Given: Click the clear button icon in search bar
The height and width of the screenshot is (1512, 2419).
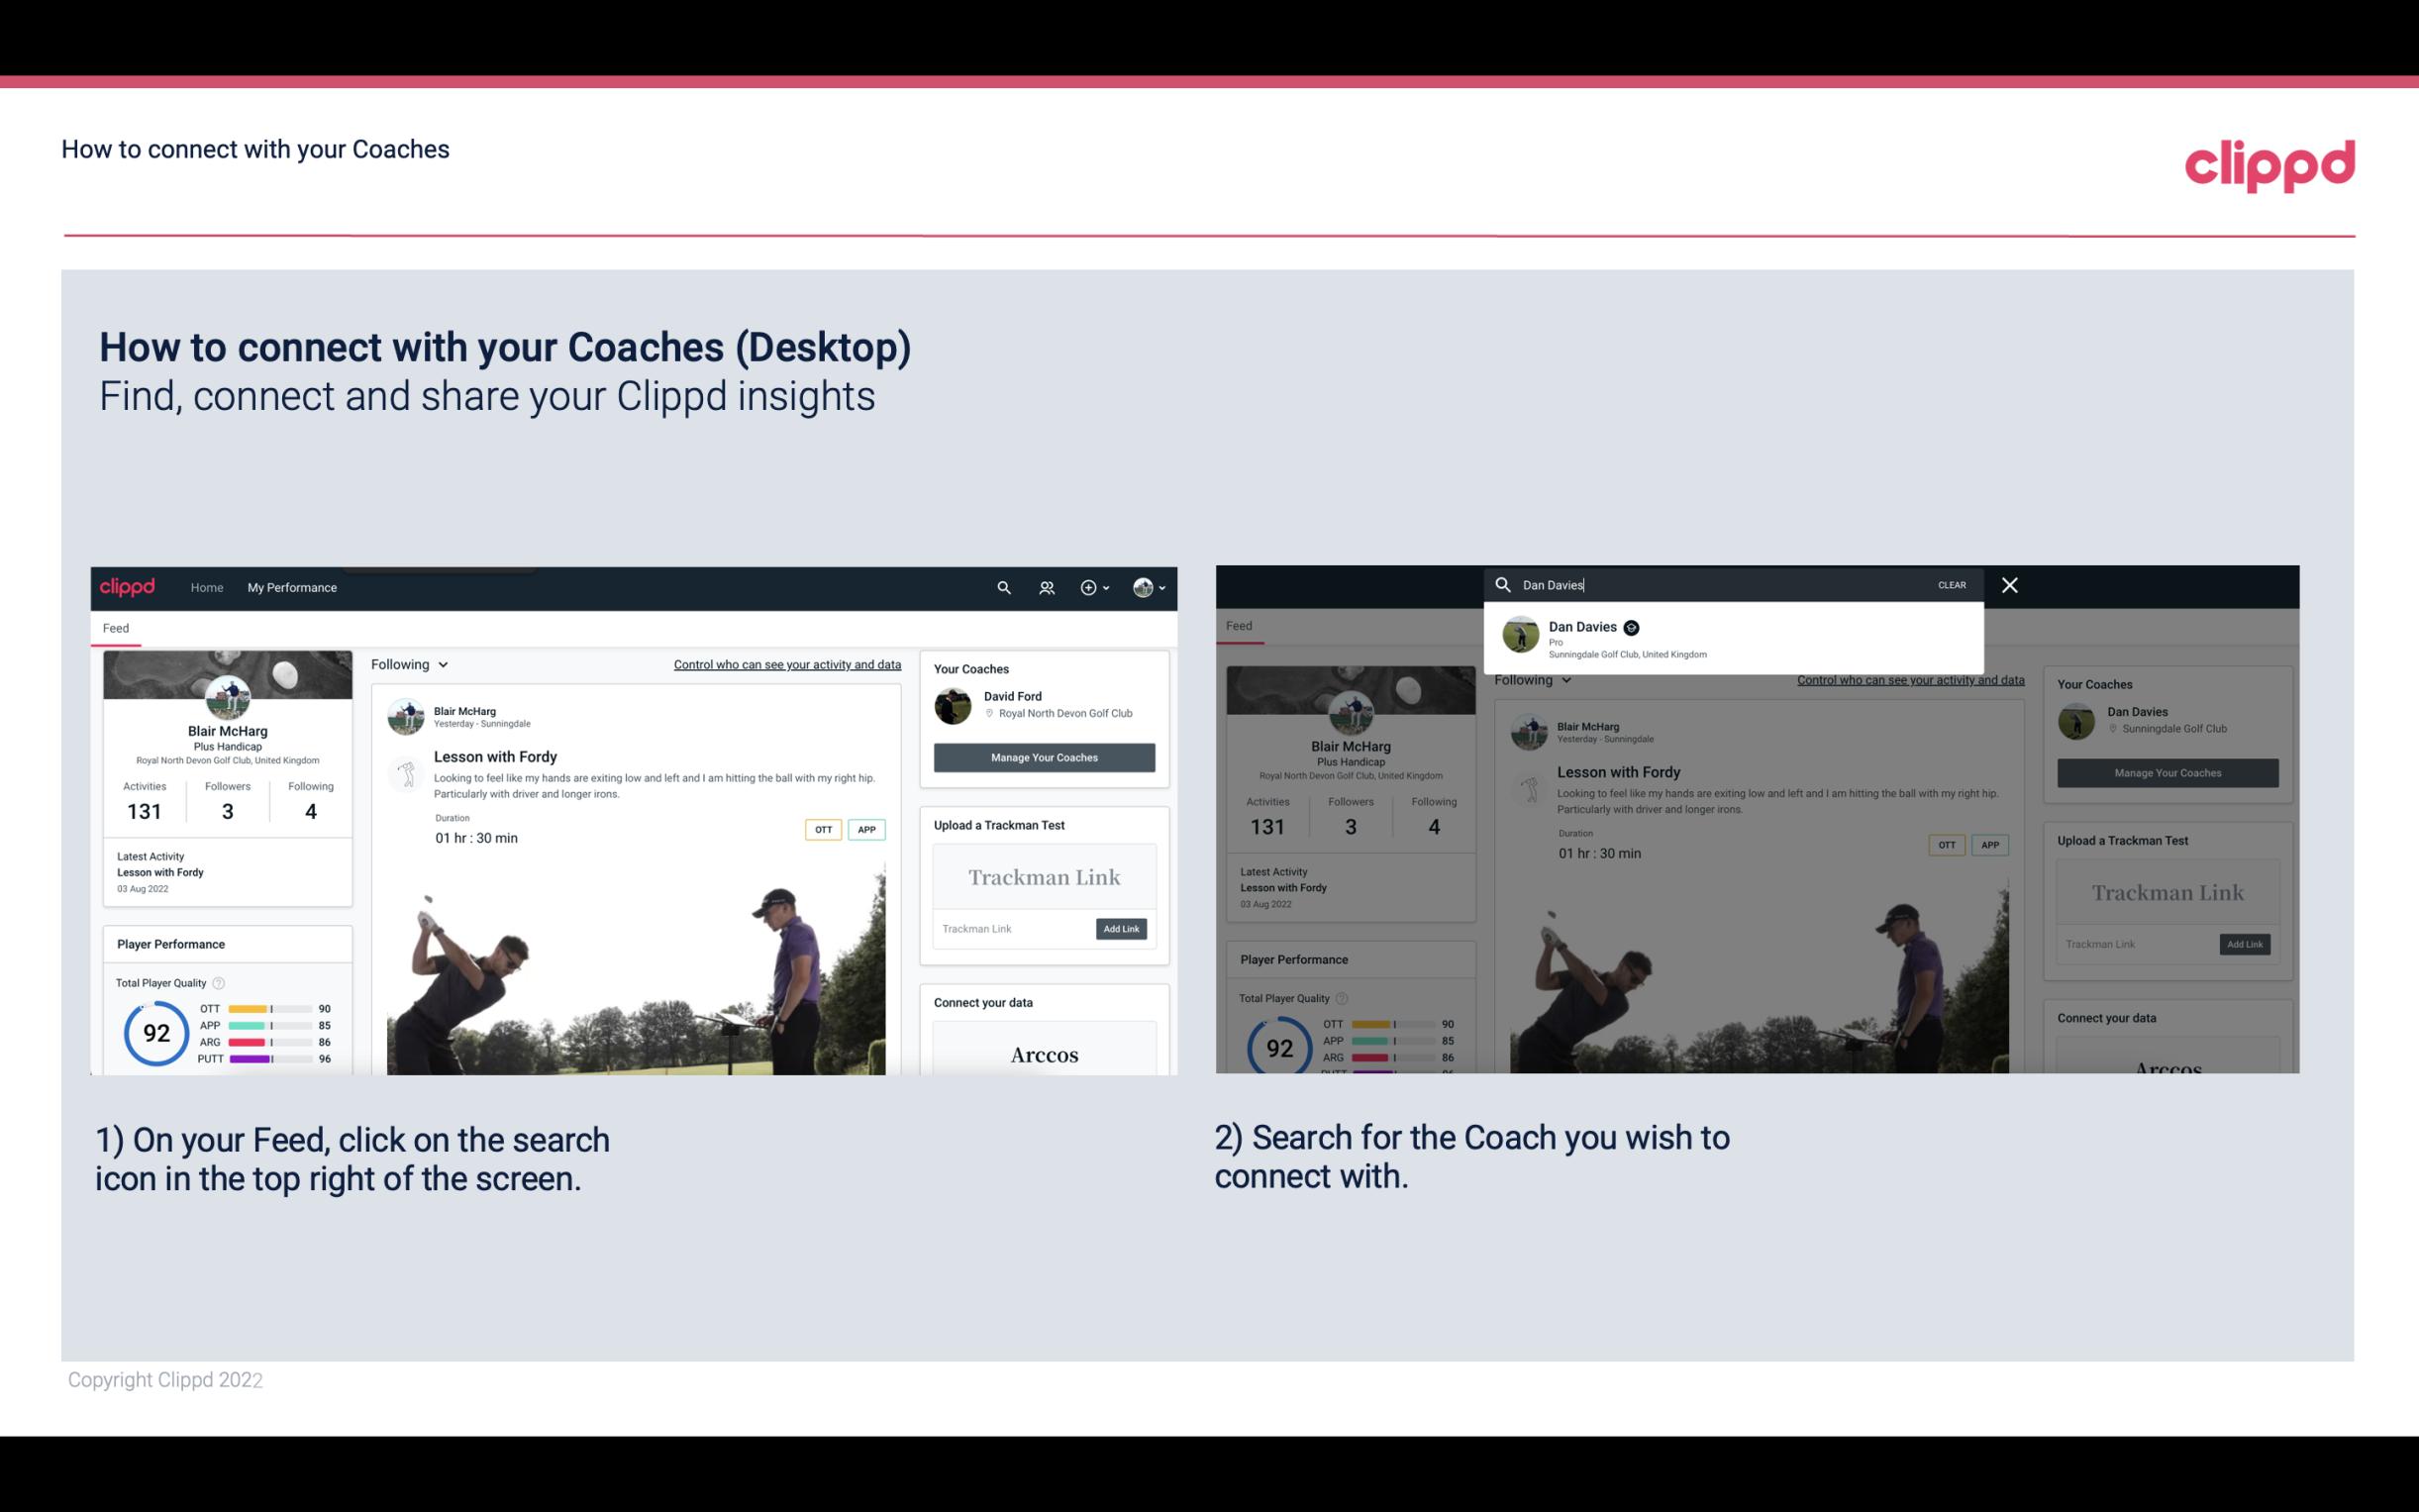Looking at the screenshot, I should 1953,583.
